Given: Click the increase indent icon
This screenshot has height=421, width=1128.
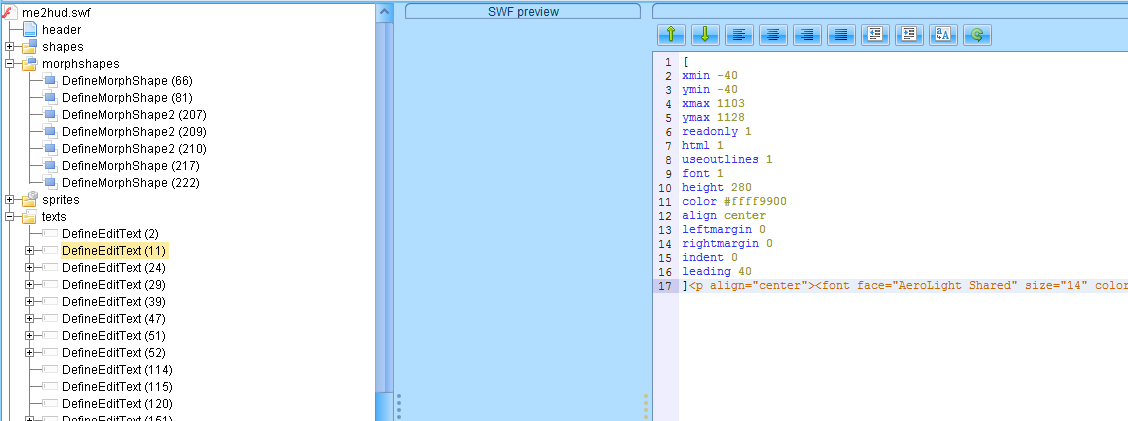Looking at the screenshot, I should (x=909, y=34).
